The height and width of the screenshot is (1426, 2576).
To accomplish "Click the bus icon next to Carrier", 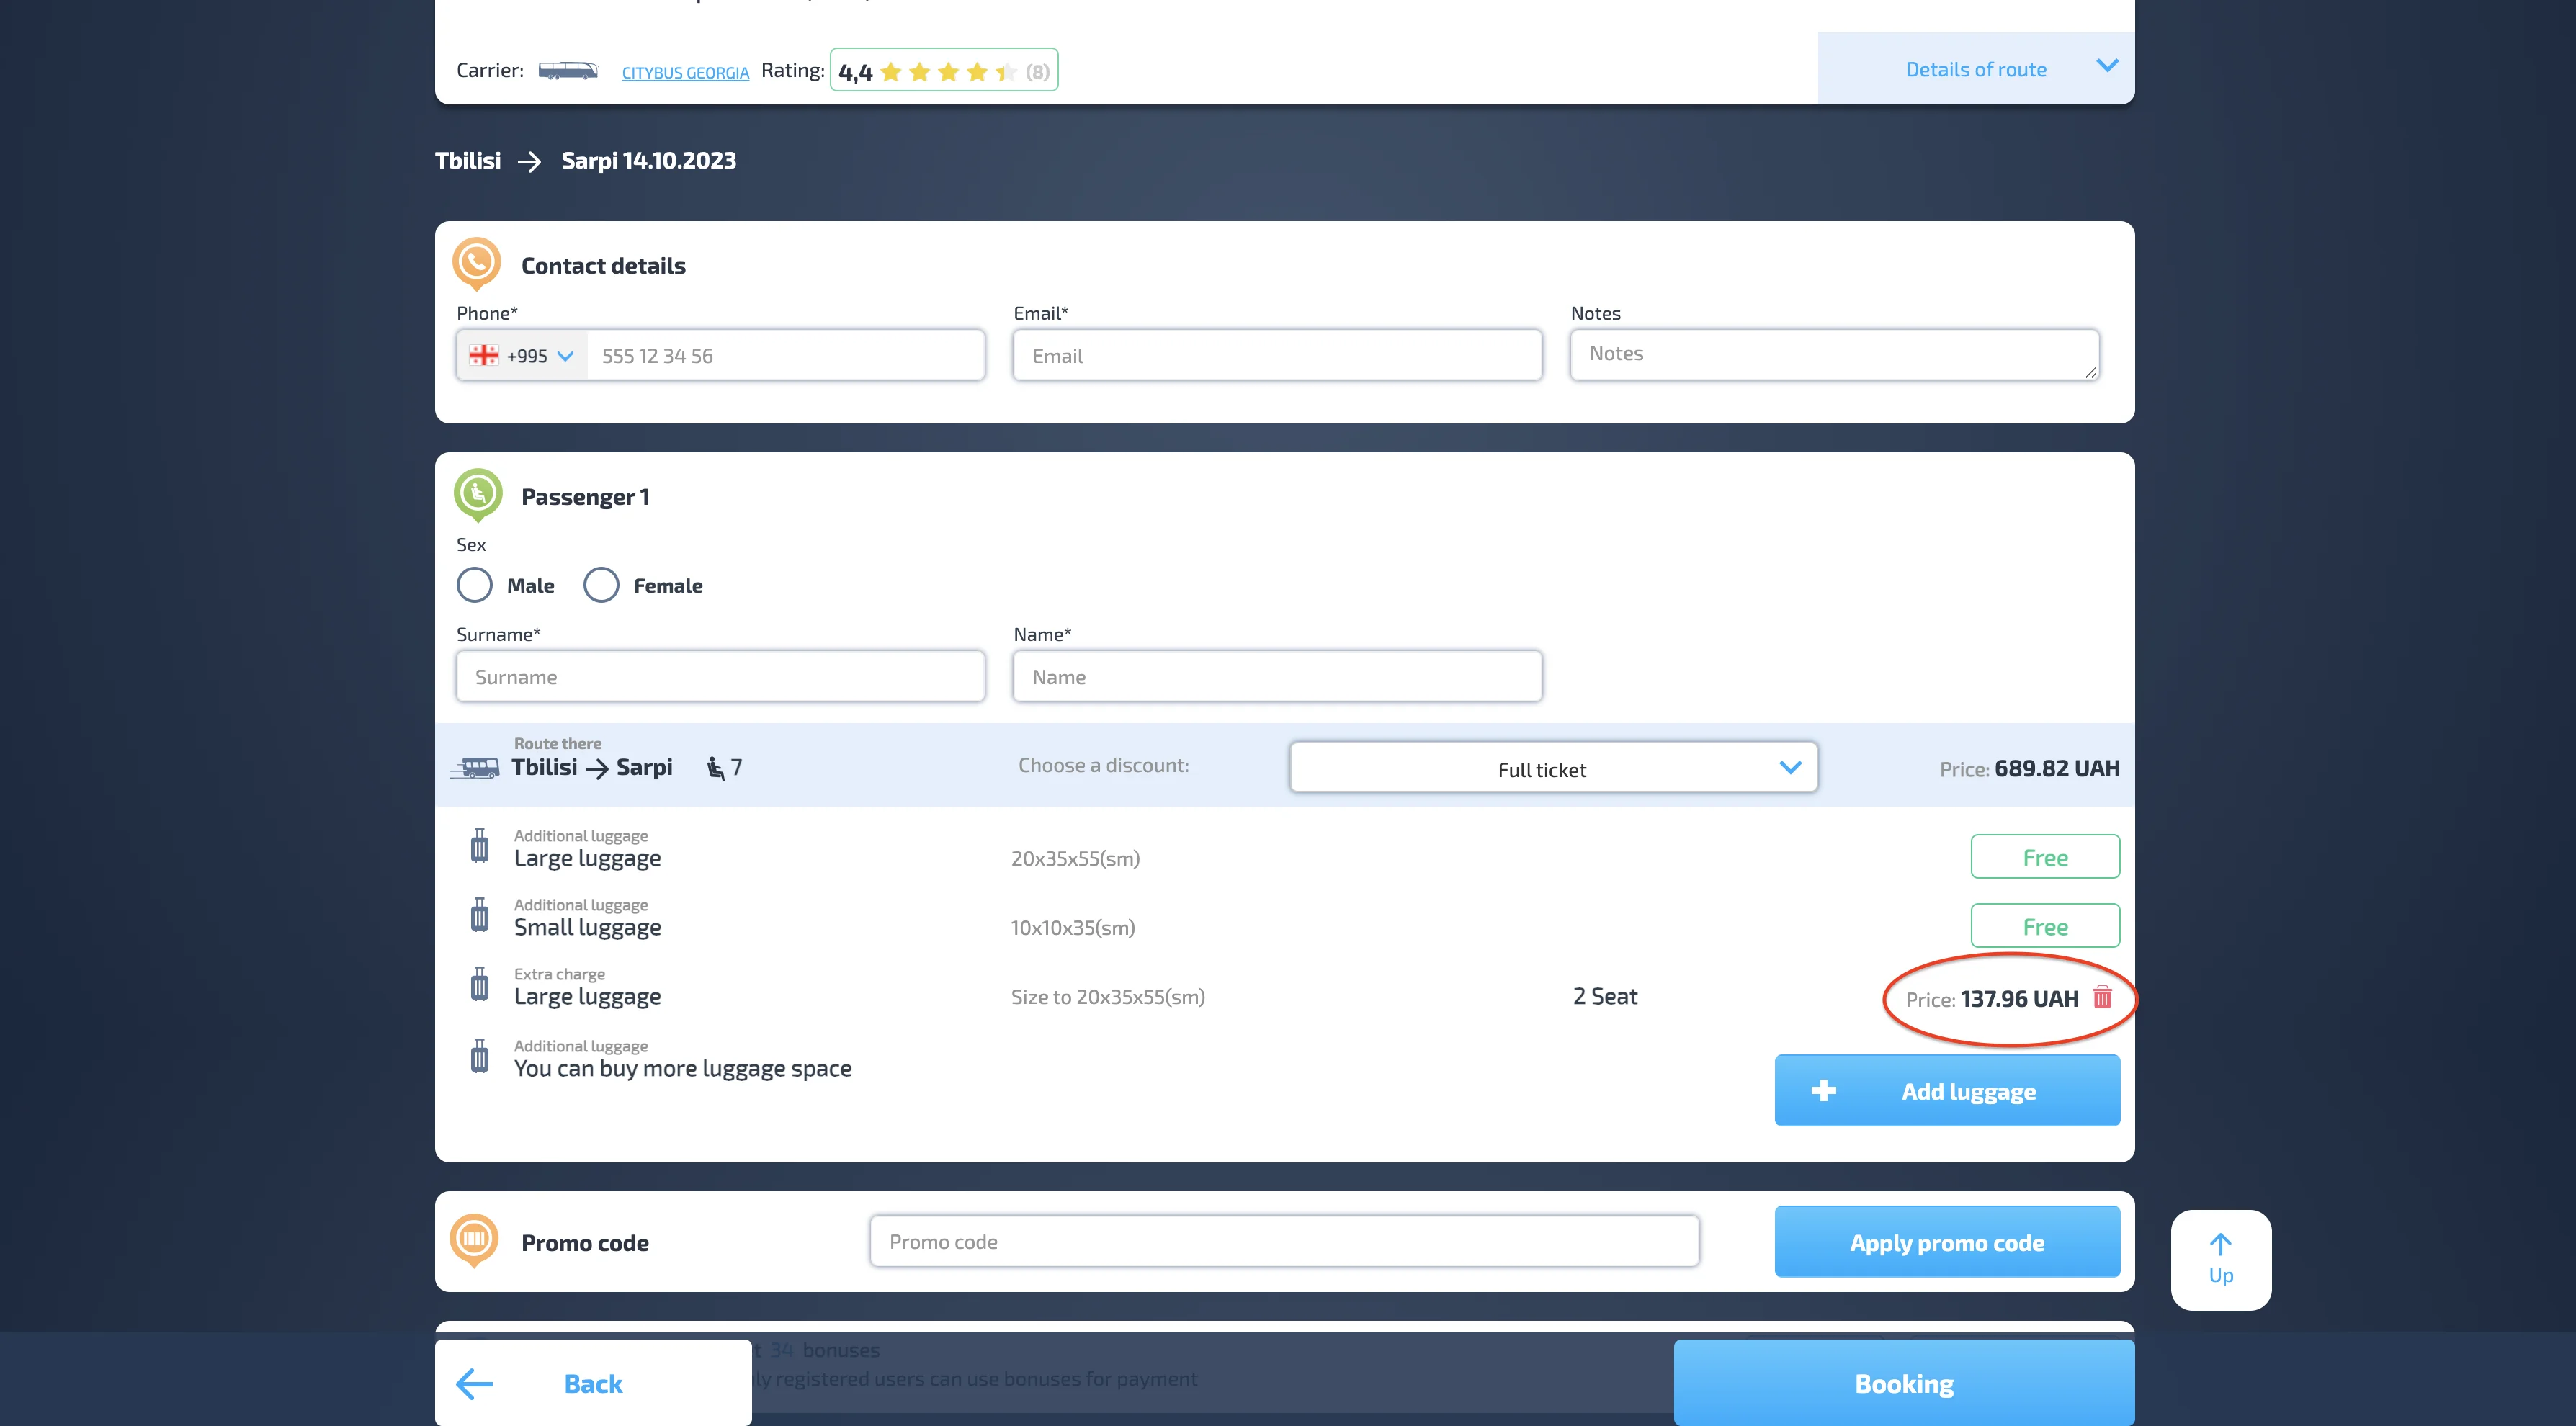I will click(x=568, y=70).
